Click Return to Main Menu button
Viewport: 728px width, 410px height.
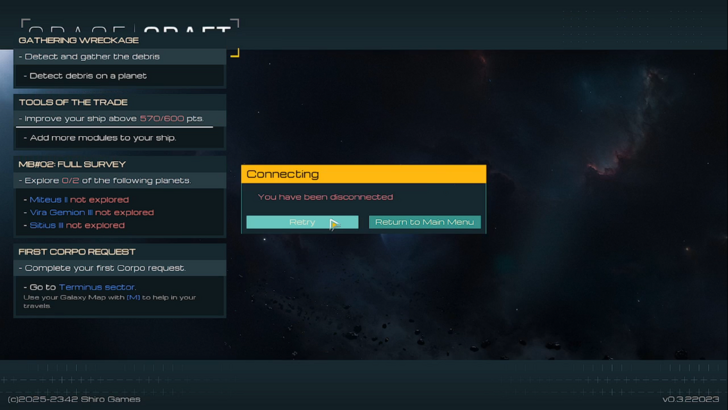coord(424,222)
